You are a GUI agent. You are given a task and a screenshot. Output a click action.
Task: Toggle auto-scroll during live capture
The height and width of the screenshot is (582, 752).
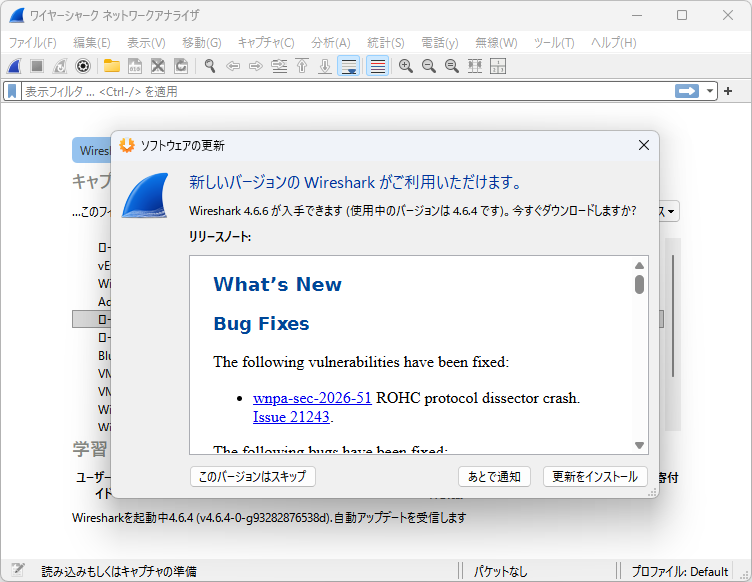click(349, 66)
